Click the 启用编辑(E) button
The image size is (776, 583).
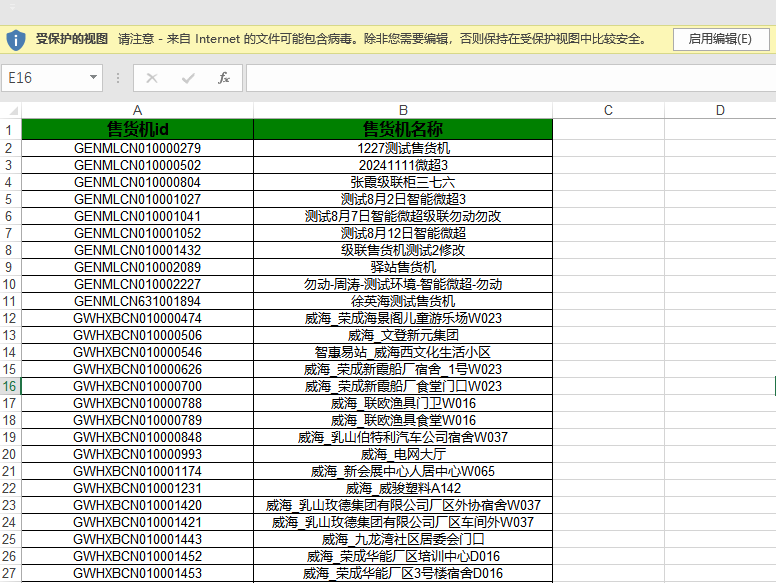(720, 39)
